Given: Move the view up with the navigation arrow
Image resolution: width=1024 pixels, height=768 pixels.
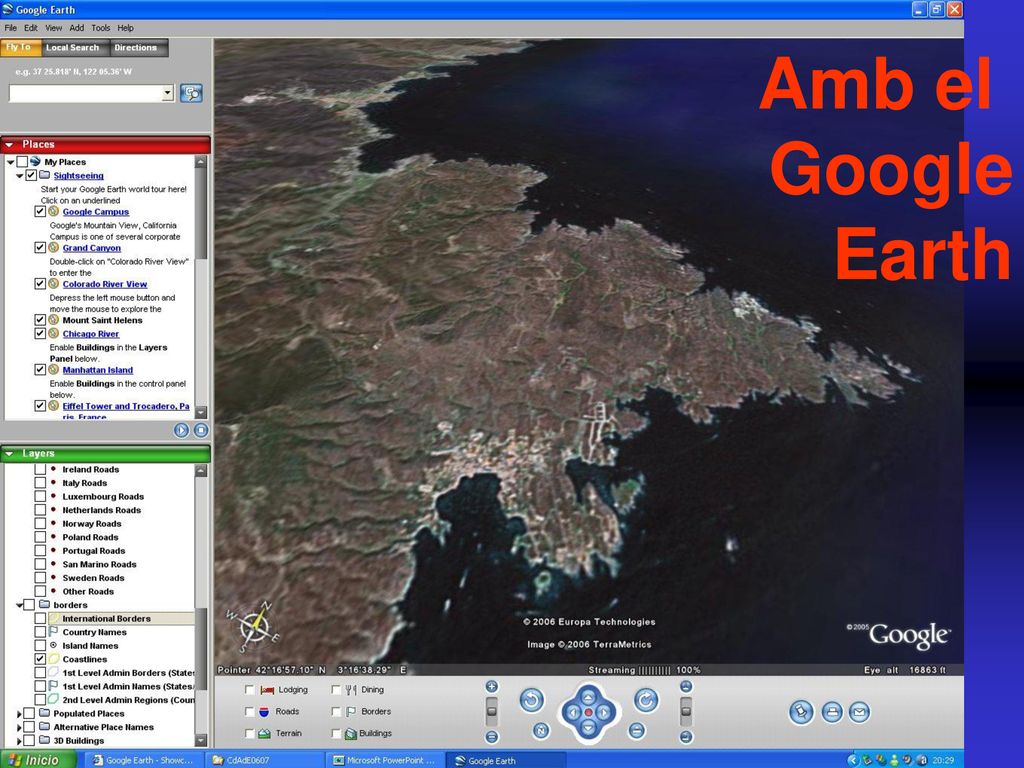Looking at the screenshot, I should (588, 697).
